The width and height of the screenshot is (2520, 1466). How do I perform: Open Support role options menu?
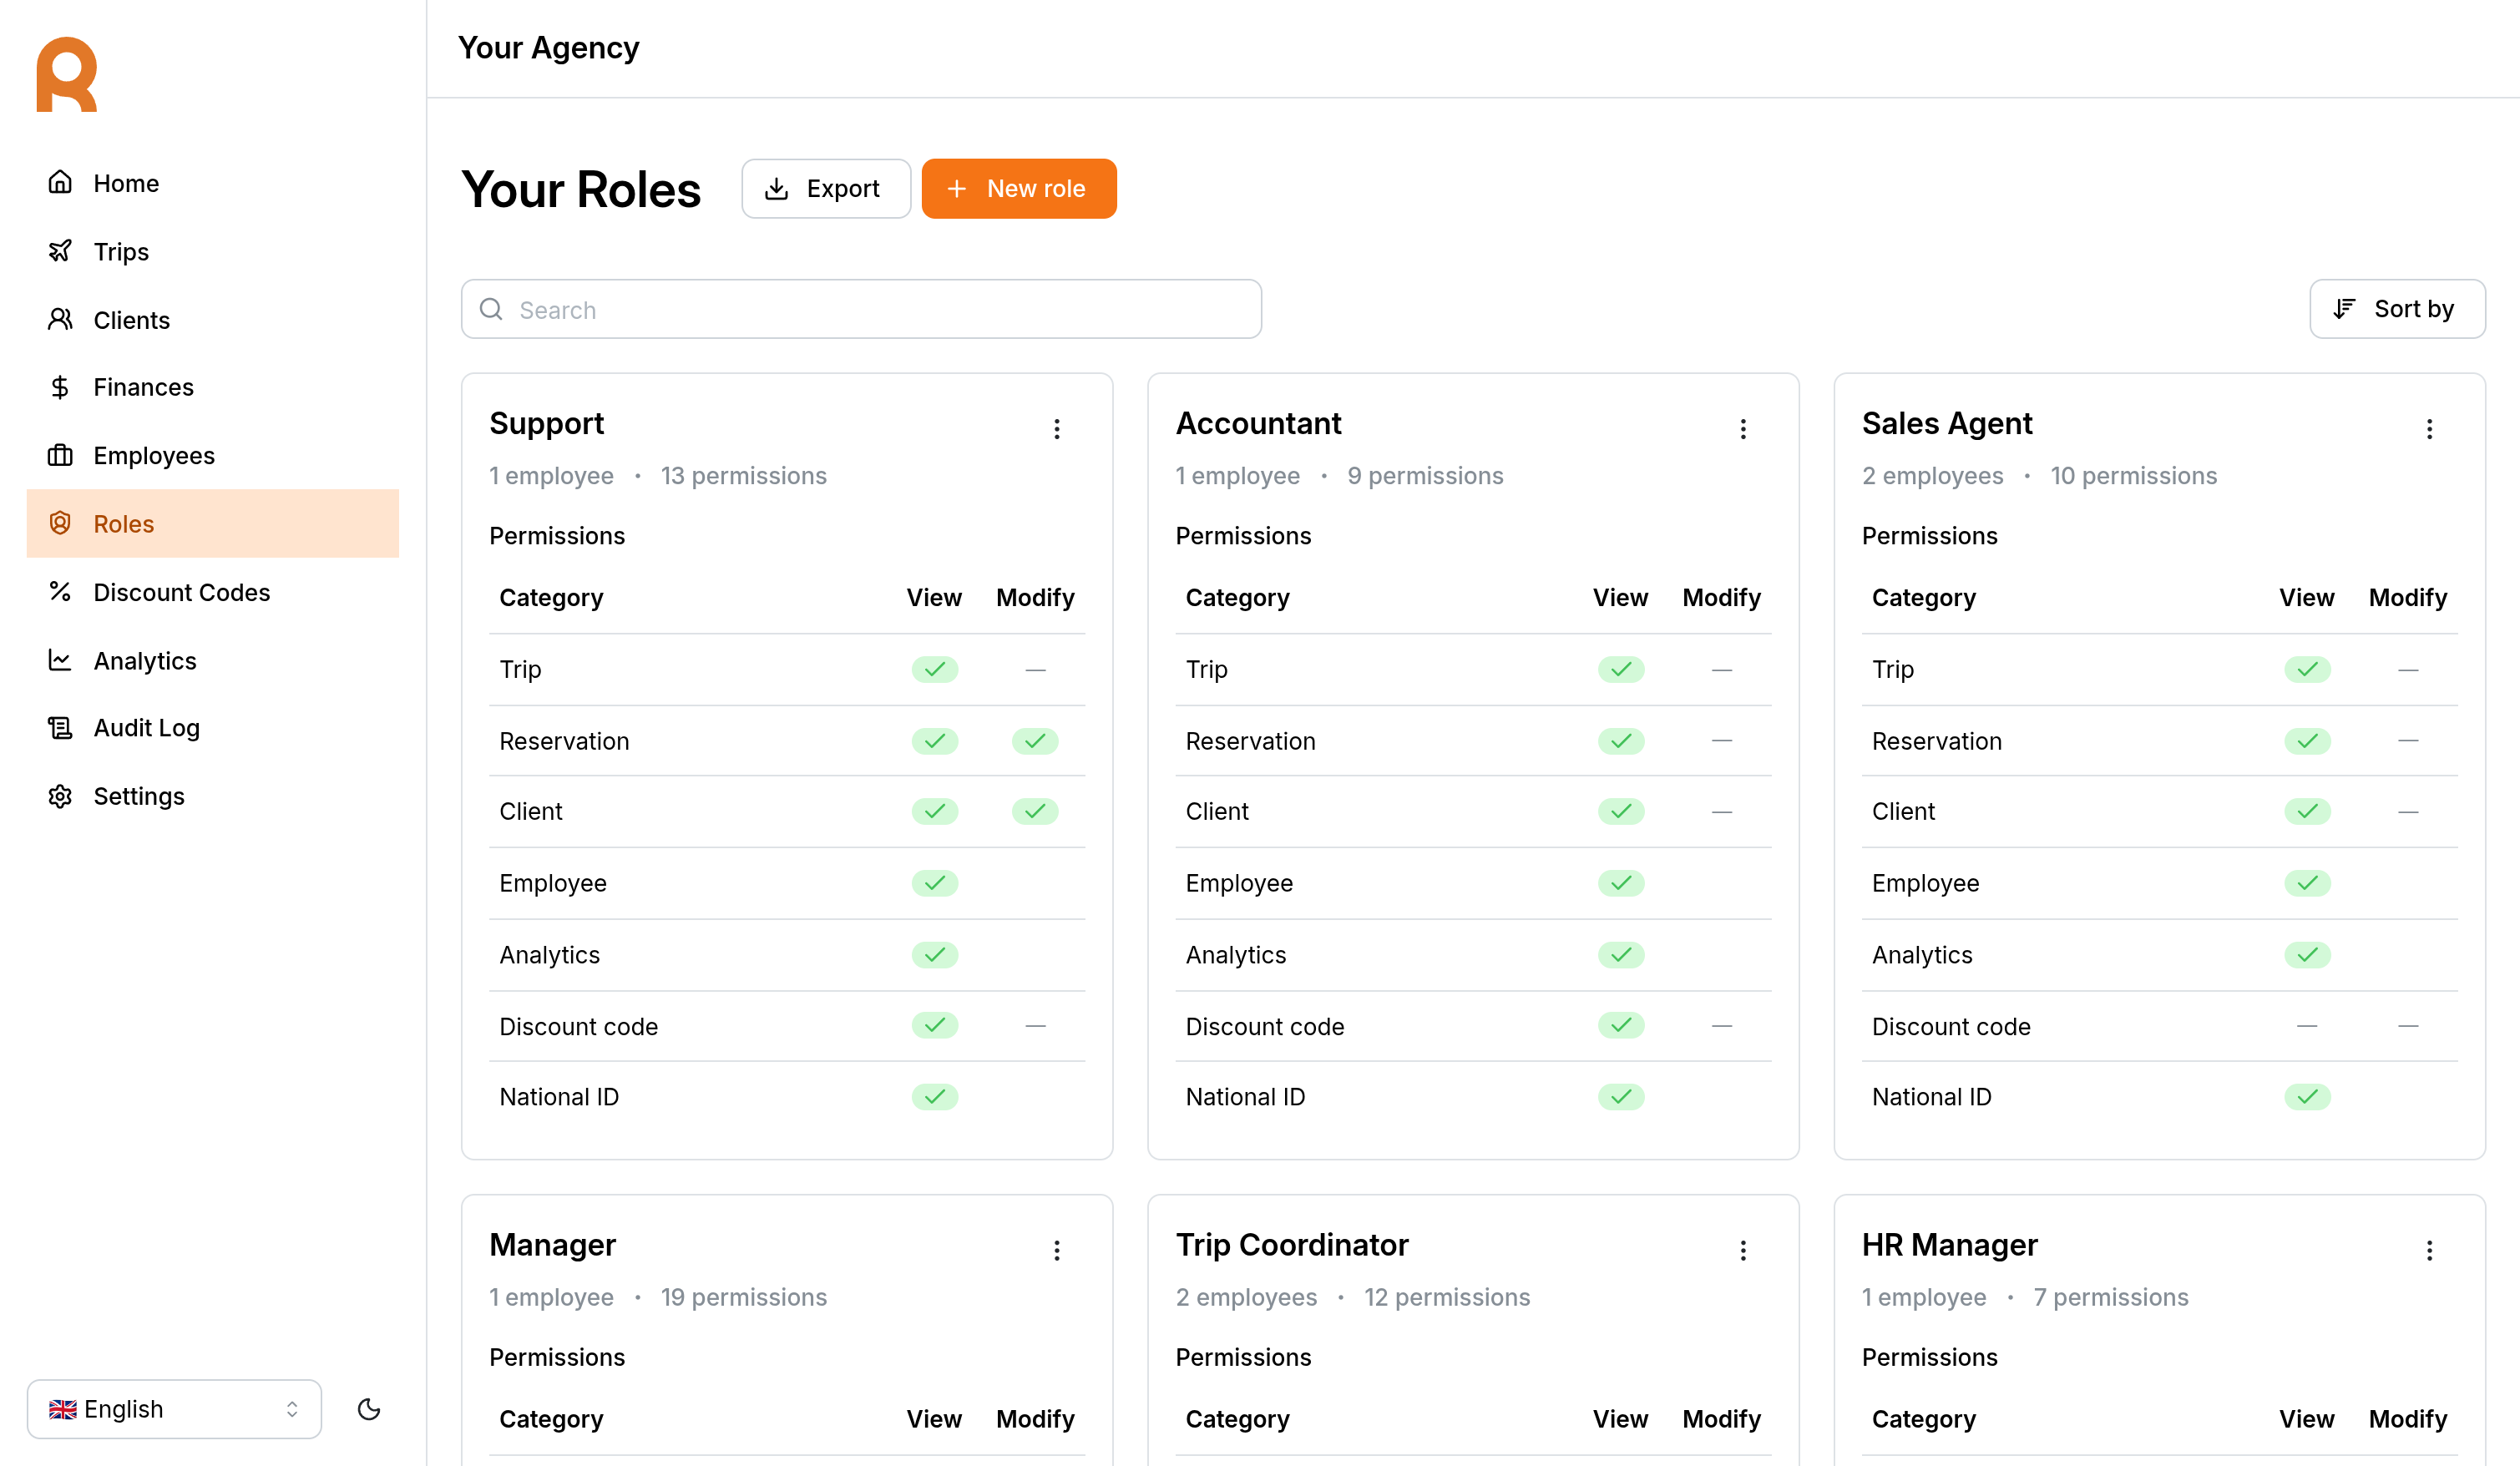tap(1056, 429)
